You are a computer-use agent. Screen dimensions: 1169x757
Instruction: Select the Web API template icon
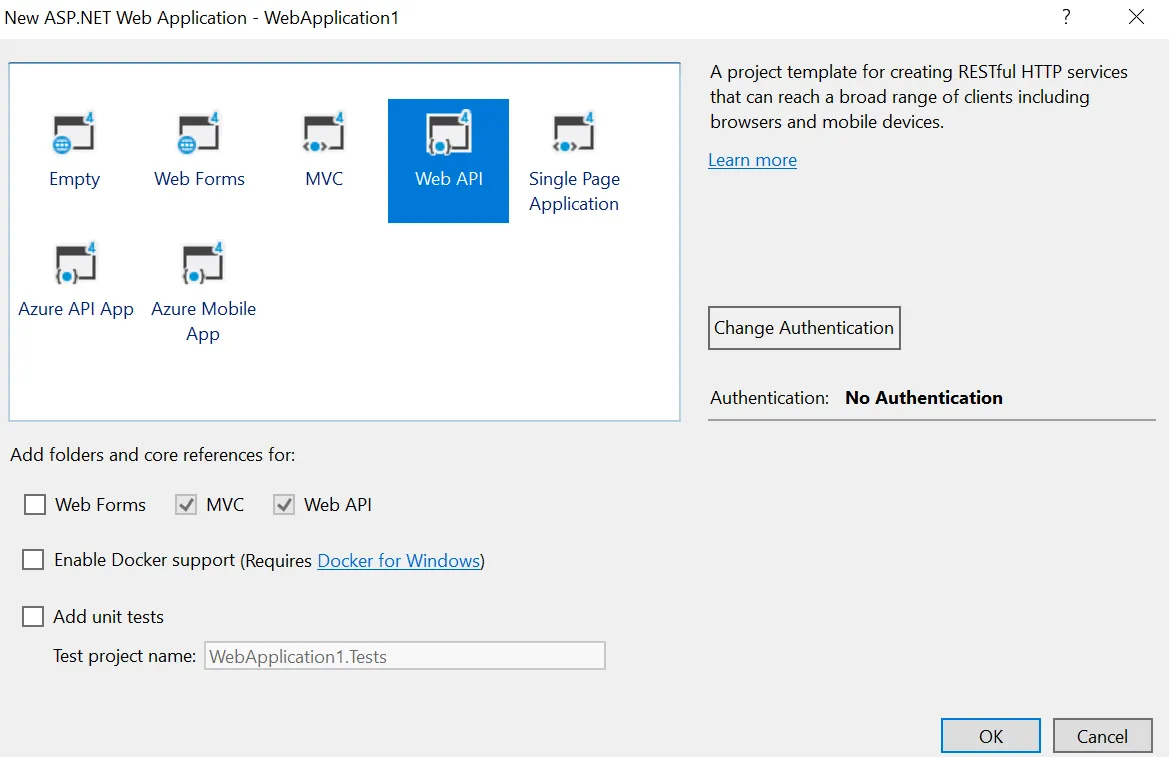pyautogui.click(x=448, y=134)
